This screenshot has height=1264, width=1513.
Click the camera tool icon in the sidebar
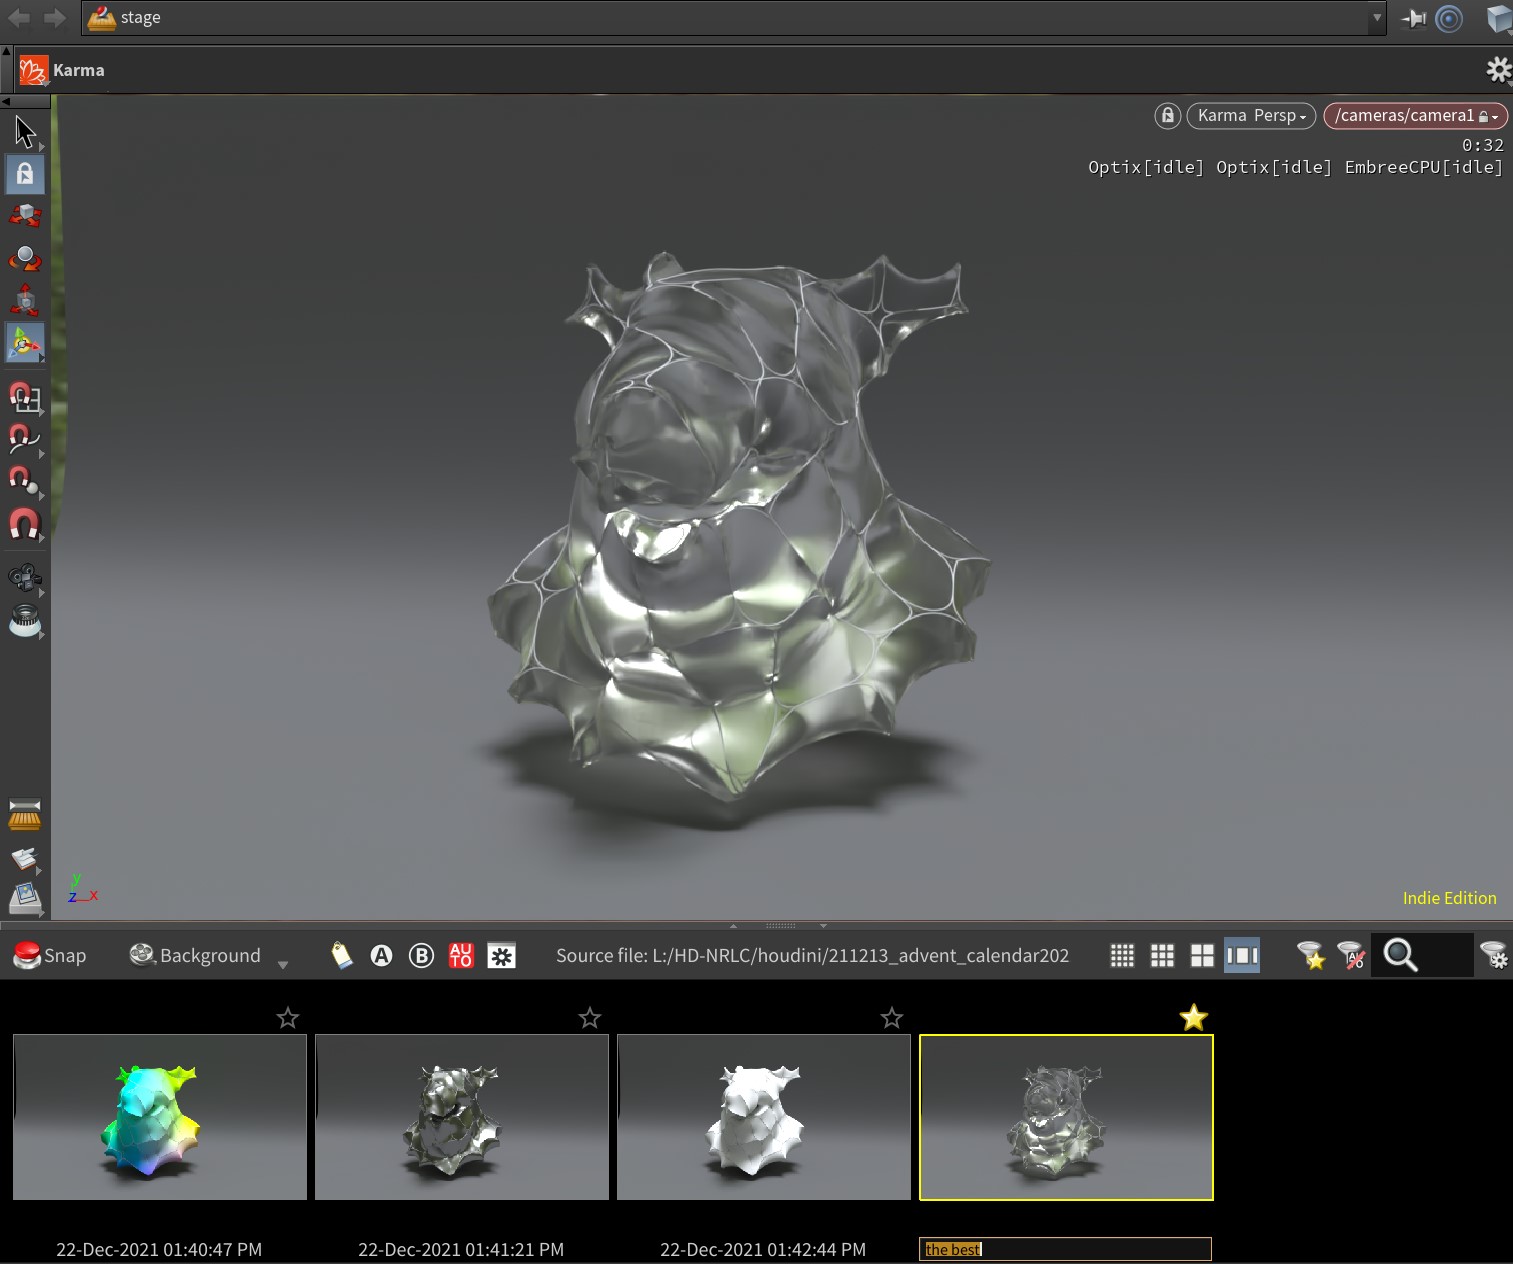click(x=24, y=578)
